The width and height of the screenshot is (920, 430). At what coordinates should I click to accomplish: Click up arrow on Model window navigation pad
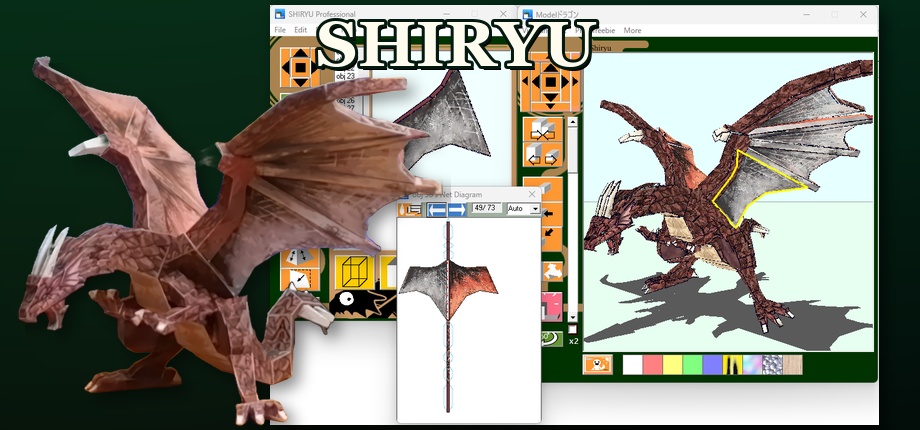[550, 69]
